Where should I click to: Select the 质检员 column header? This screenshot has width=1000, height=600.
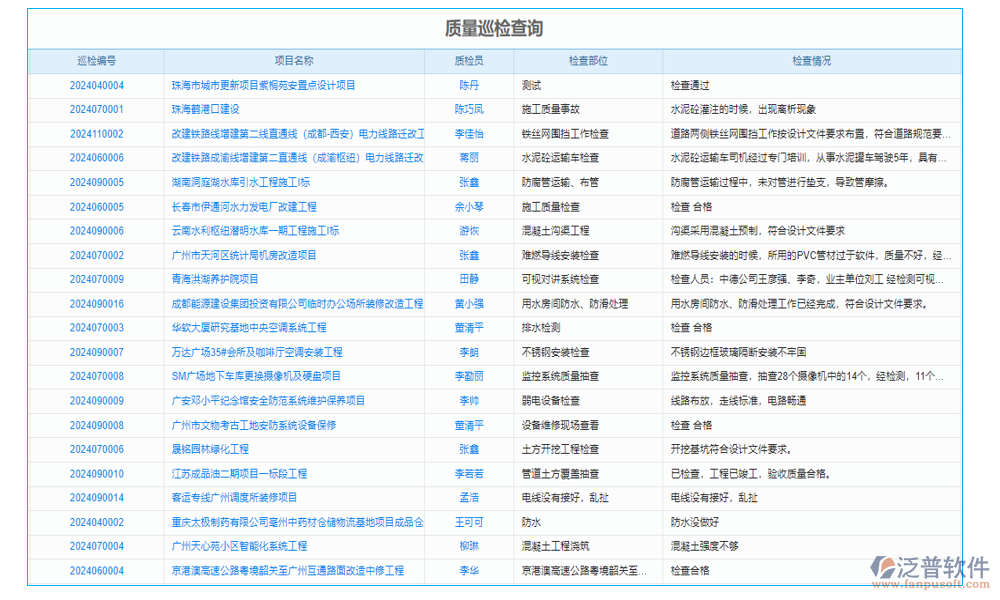tap(471, 60)
